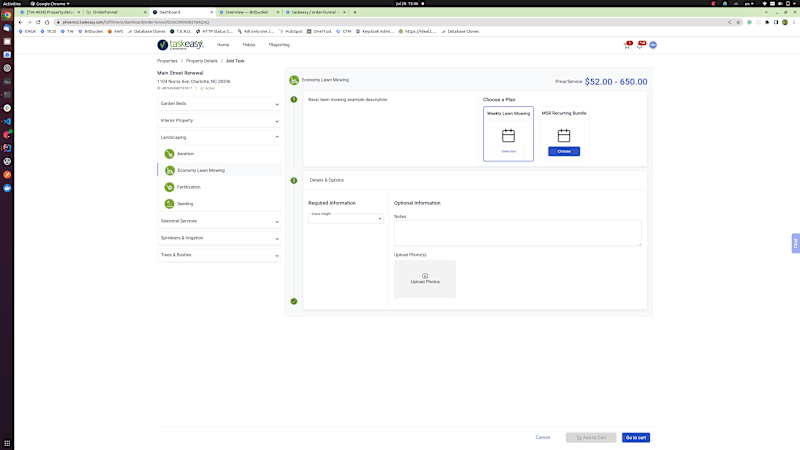Click the browser back arrow
Image resolution: width=800 pixels, height=450 pixels.
(20, 22)
